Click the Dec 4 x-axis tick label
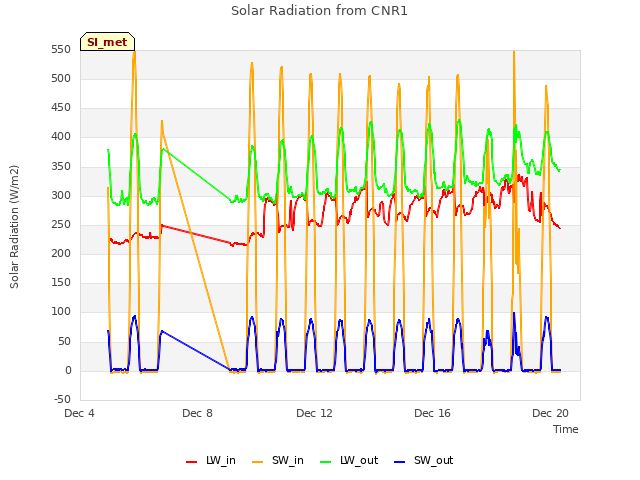This screenshot has height=480, width=640. (x=80, y=413)
